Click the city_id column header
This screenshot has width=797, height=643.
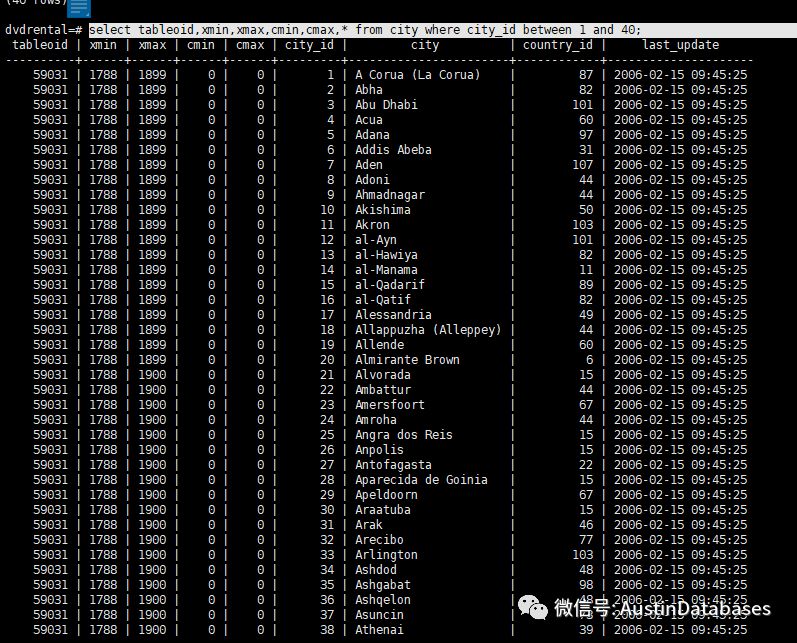click(x=309, y=45)
